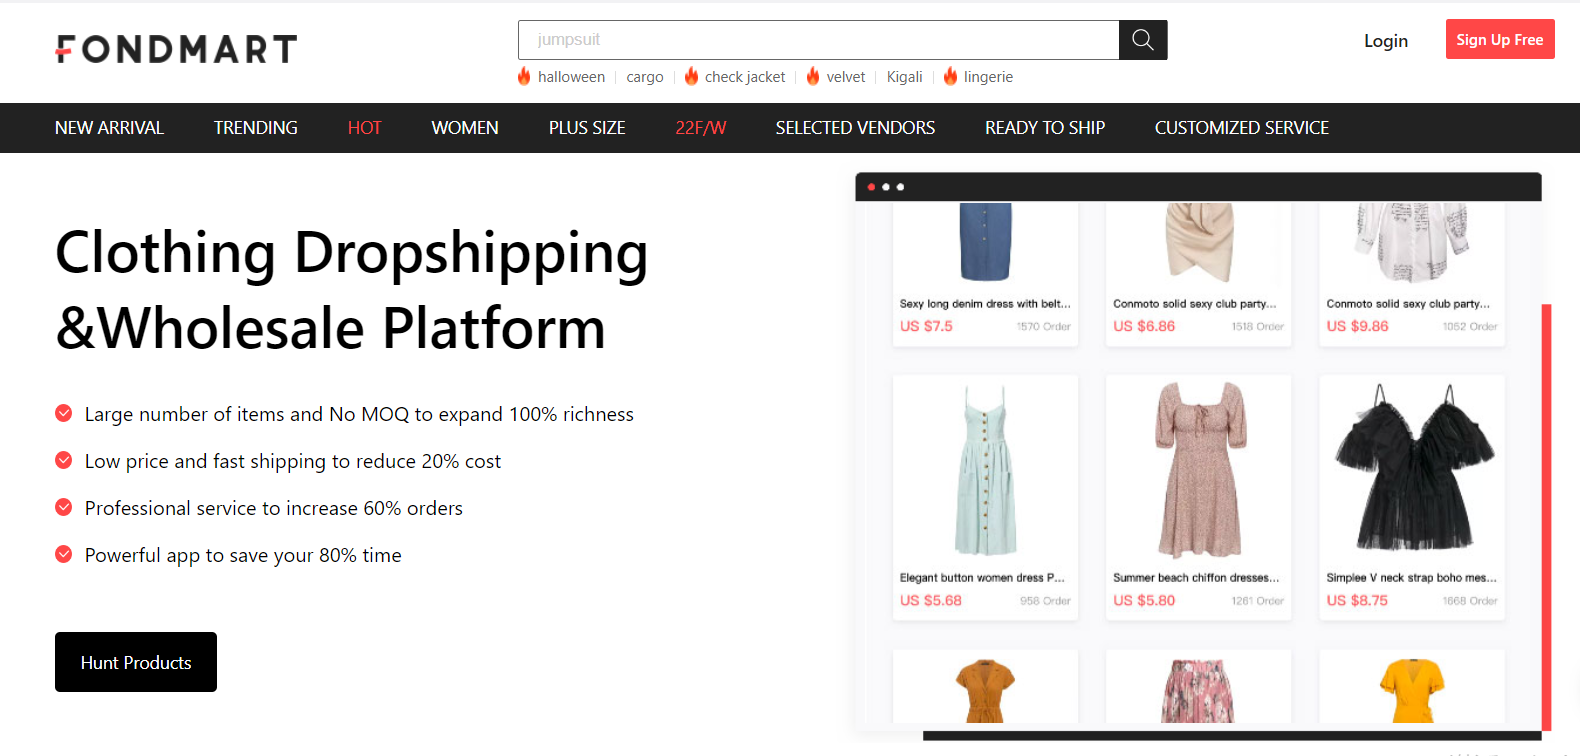Select the 22F/W collection tab
The width and height of the screenshot is (1580, 756).
pos(700,128)
